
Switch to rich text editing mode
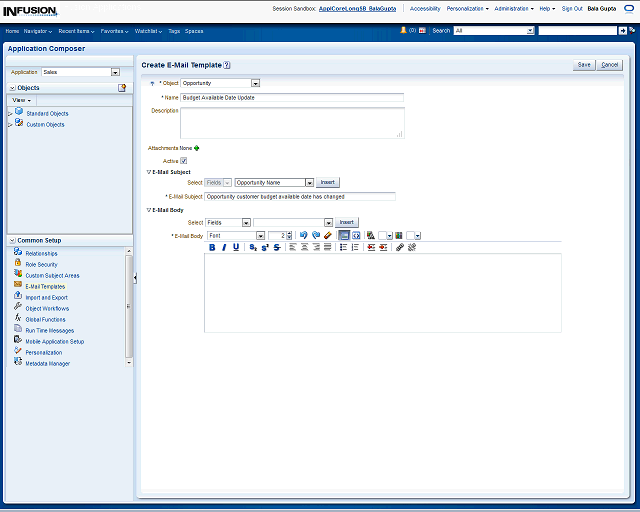point(343,235)
